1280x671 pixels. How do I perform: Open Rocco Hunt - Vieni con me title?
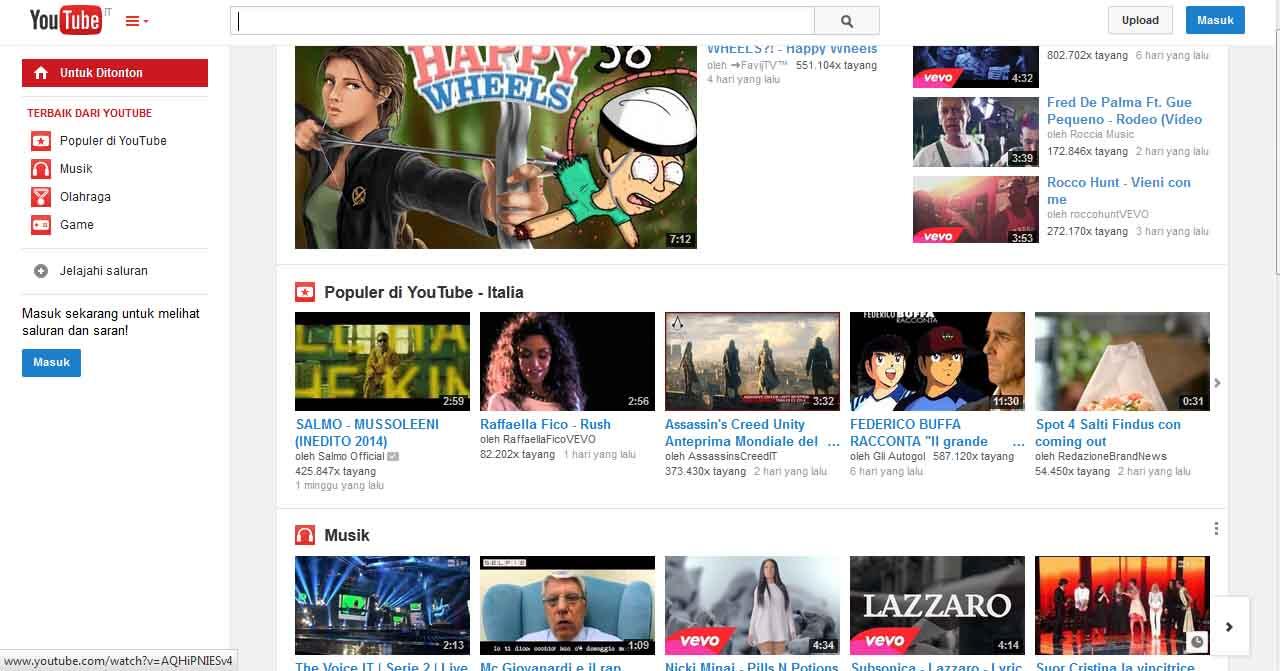pos(1119,190)
